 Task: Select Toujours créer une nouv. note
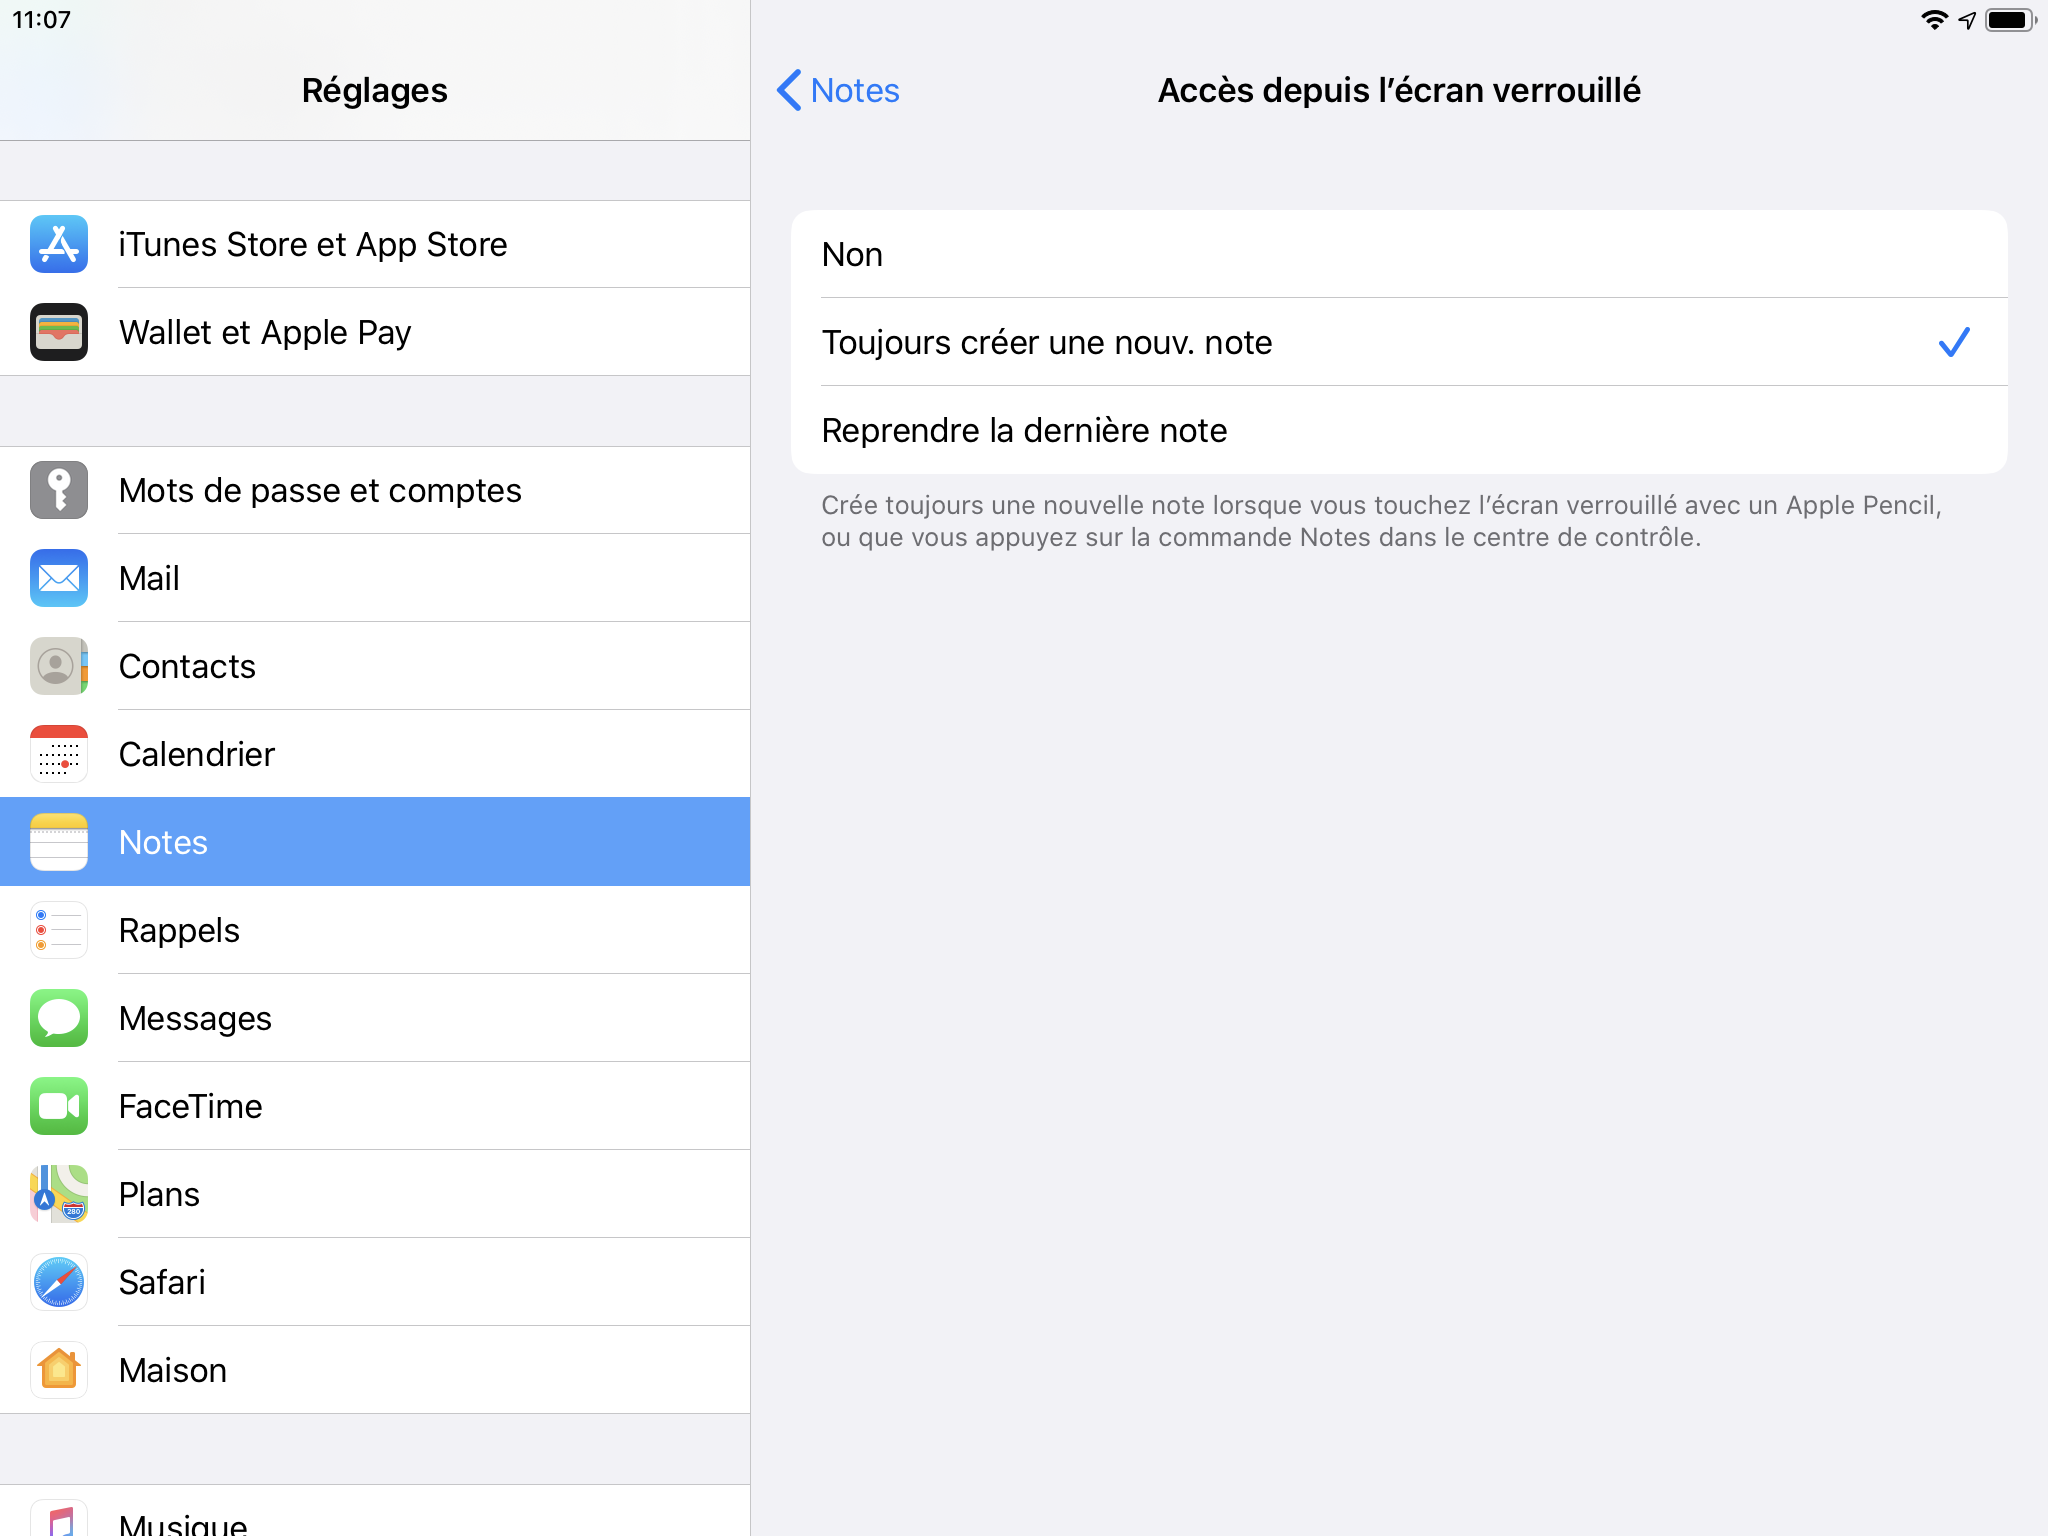(1399, 342)
